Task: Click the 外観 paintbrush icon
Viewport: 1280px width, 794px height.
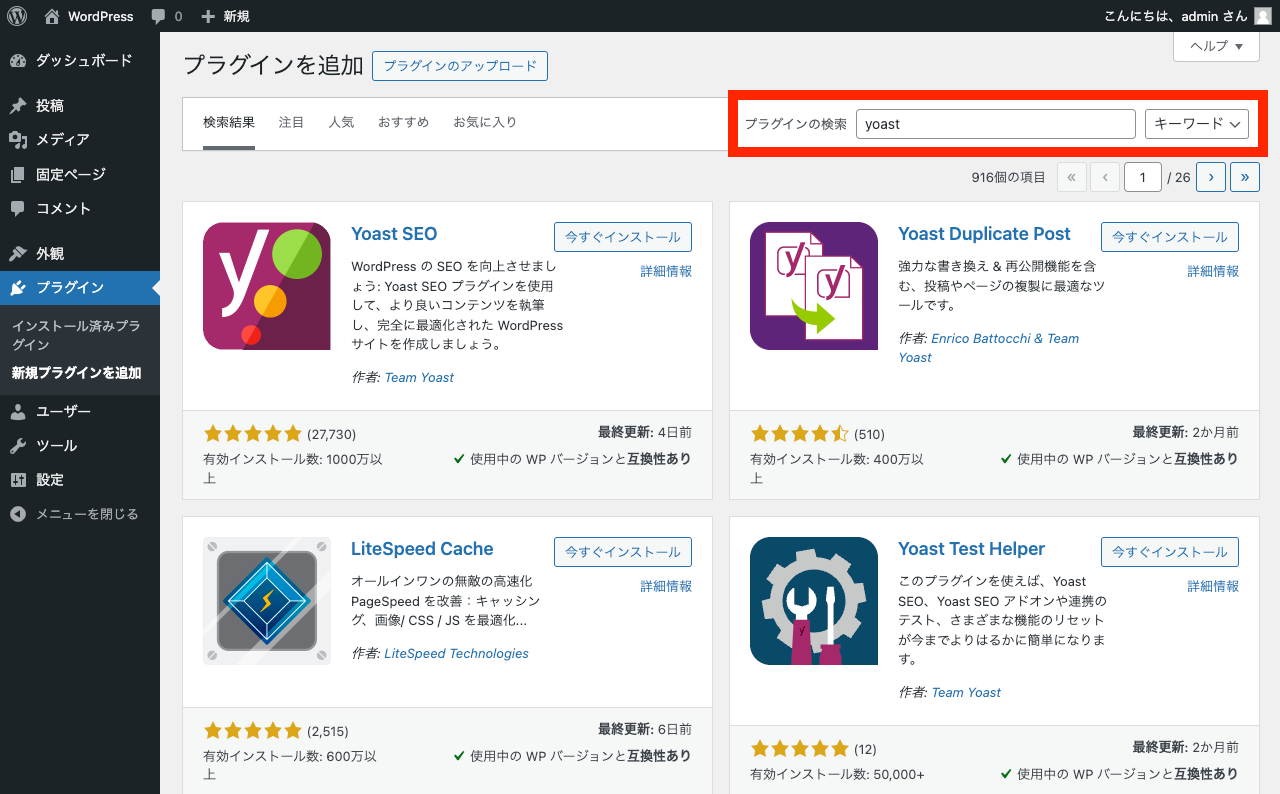Action: pyautogui.click(x=18, y=253)
